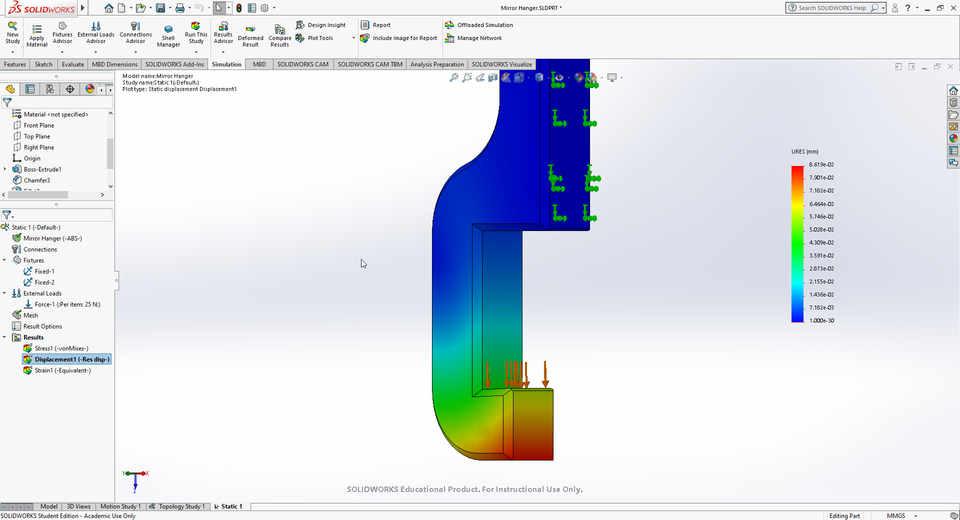Click the Home icon in quick access bar
The height and width of the screenshot is (520, 960).
pos(108,8)
